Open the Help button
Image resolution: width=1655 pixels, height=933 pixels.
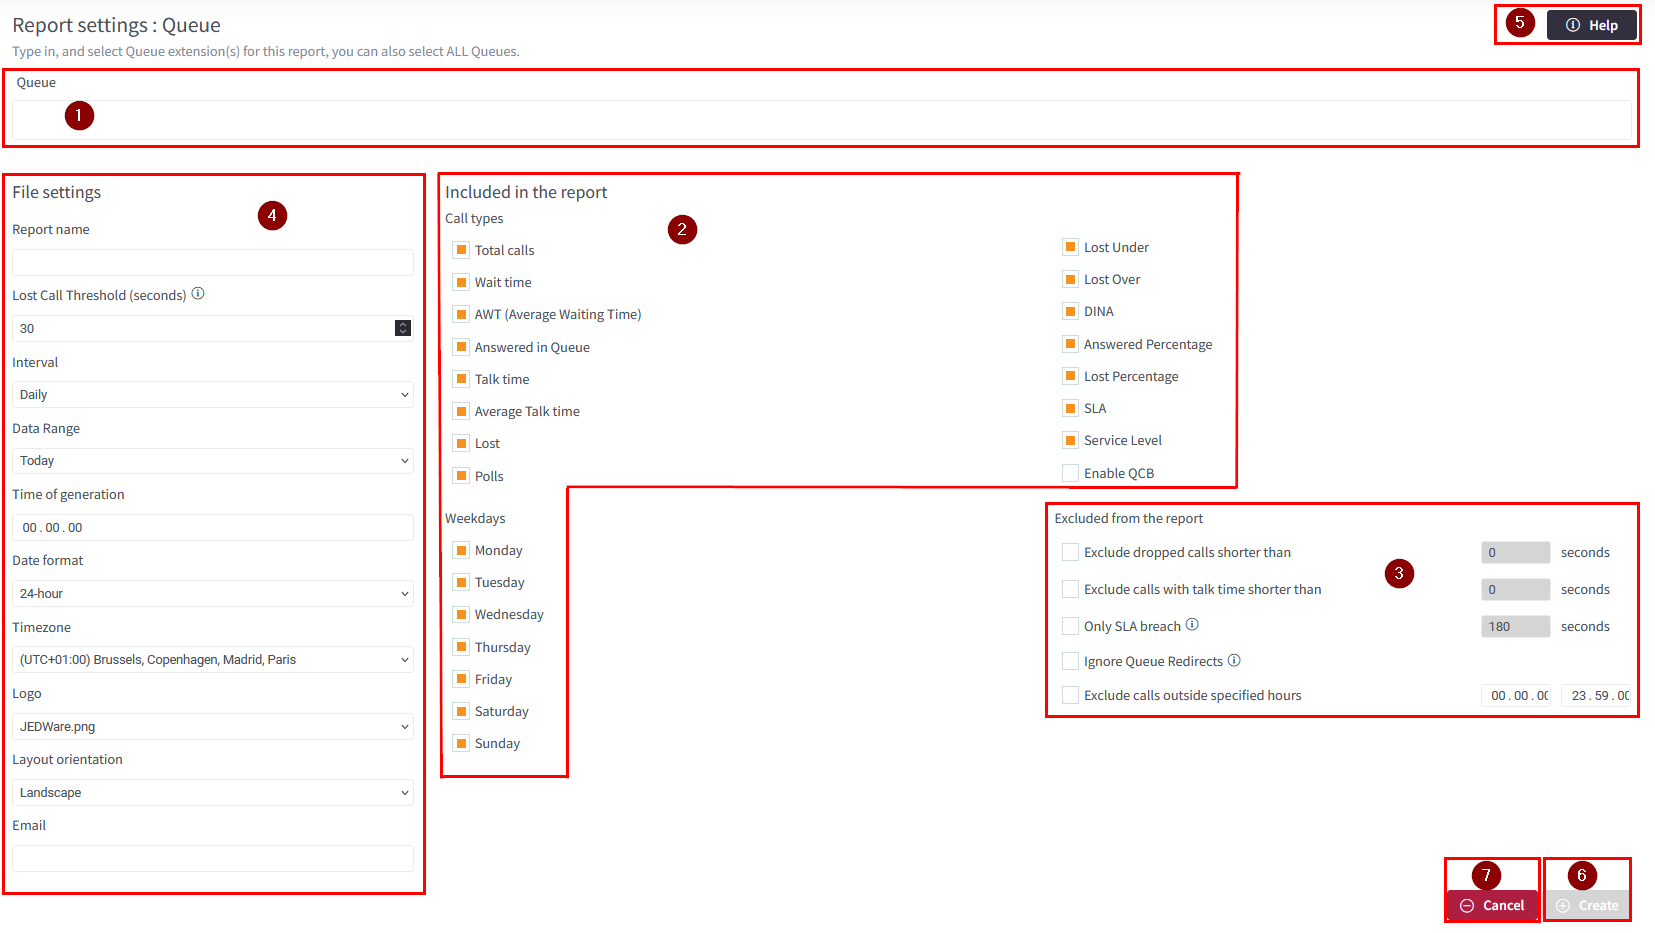pyautogui.click(x=1591, y=25)
